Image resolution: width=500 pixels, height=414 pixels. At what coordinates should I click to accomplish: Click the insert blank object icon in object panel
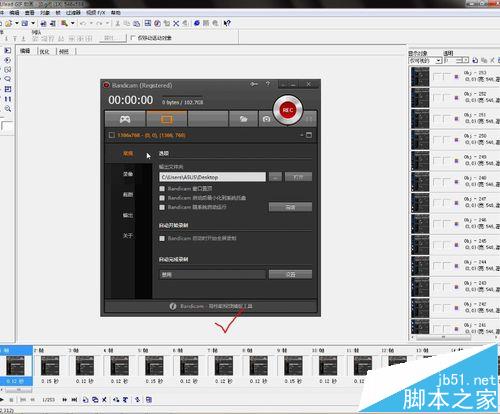(x=475, y=60)
